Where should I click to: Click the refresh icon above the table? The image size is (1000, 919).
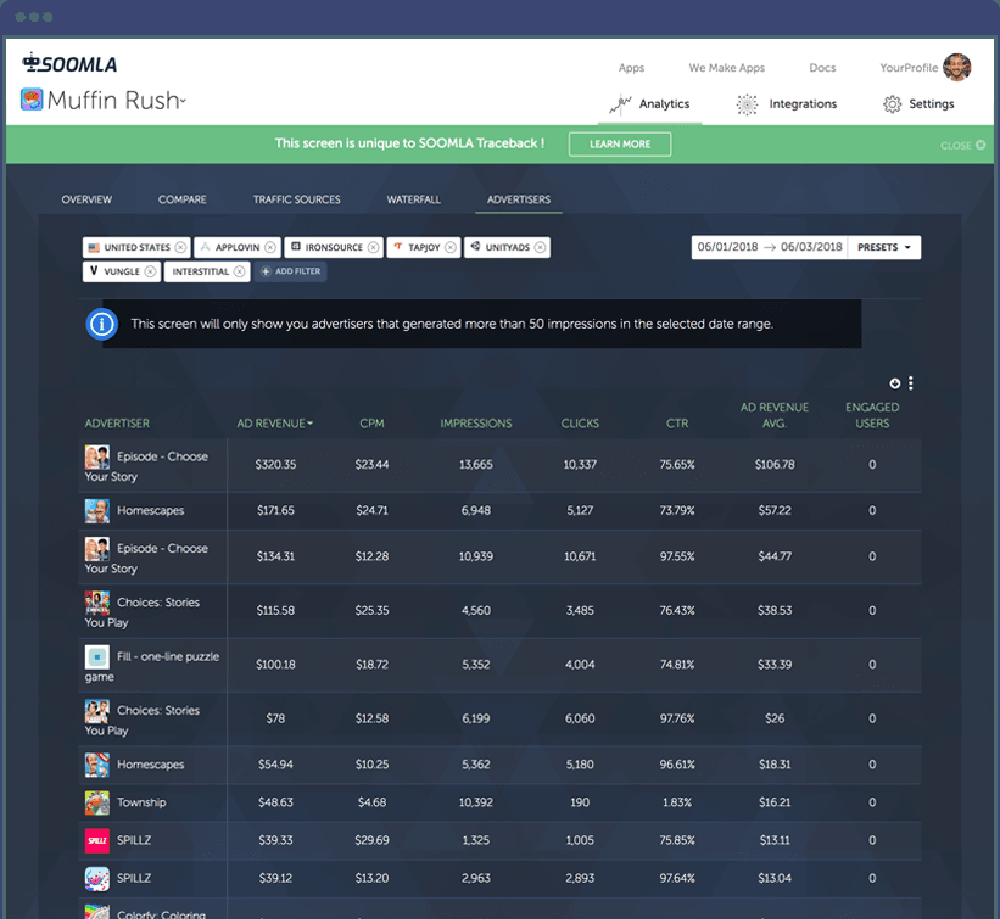pos(893,382)
